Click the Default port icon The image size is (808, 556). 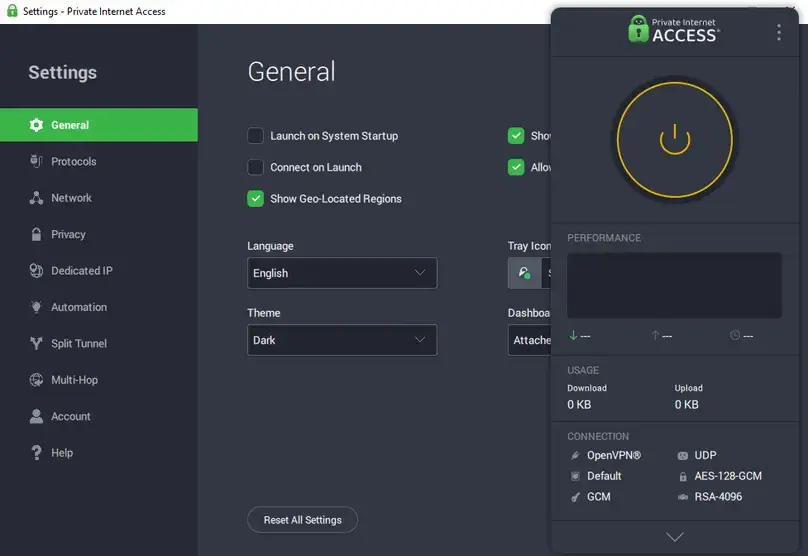(575, 476)
